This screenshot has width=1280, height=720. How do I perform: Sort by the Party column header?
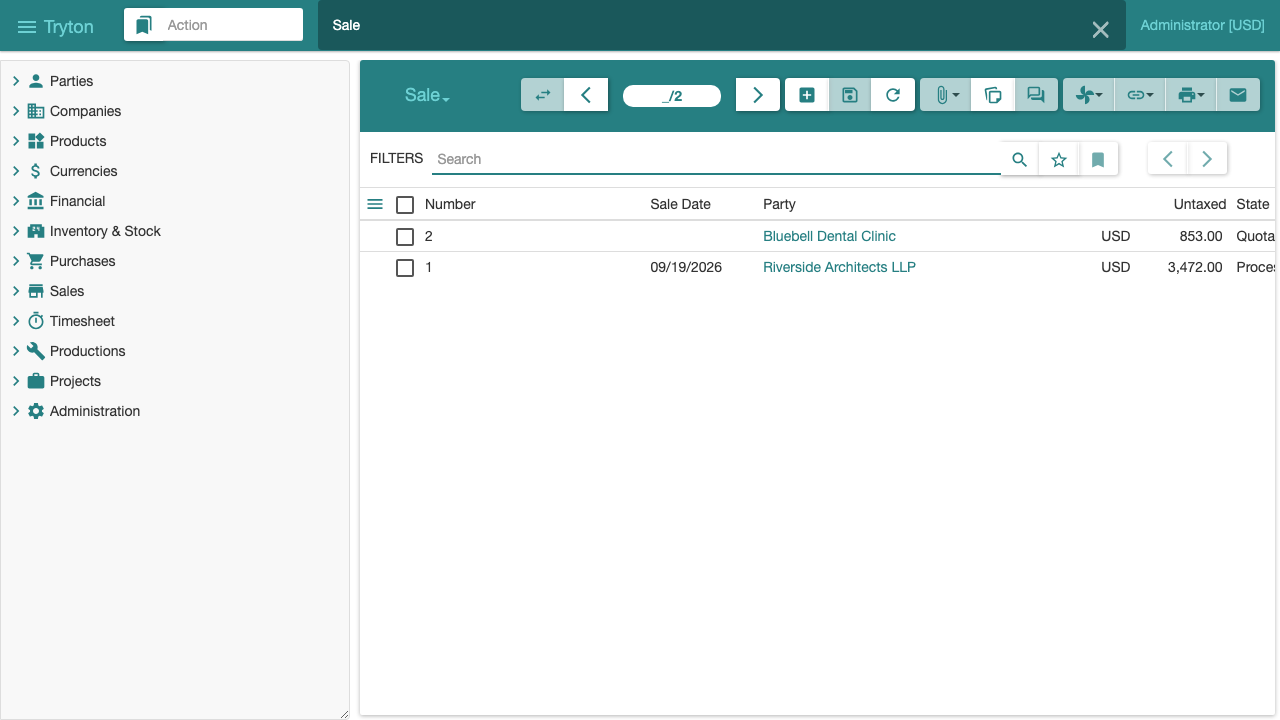pyautogui.click(x=779, y=204)
